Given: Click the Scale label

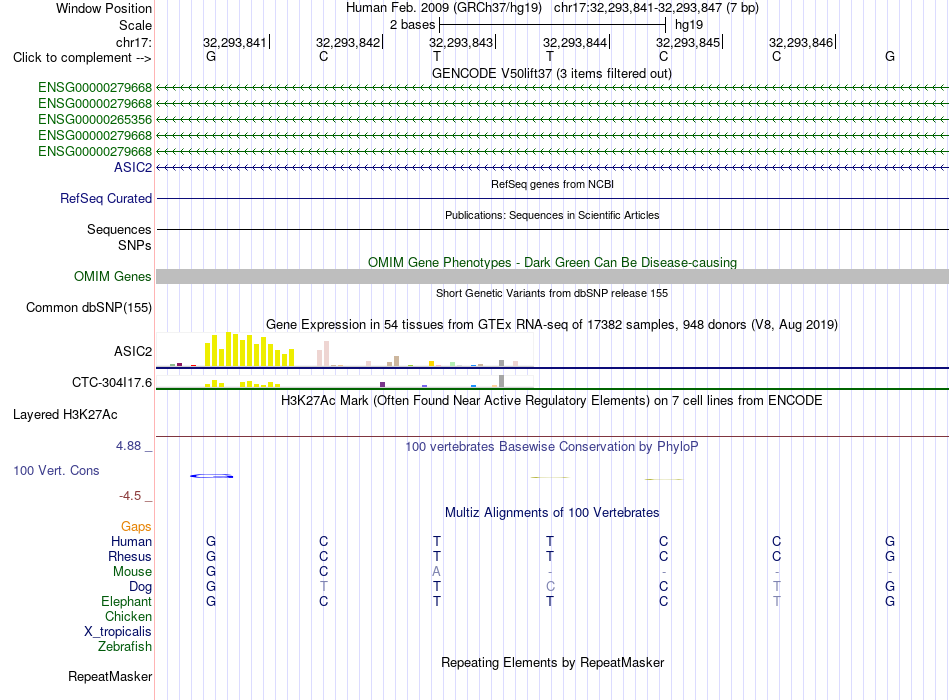Looking at the screenshot, I should point(135,25).
